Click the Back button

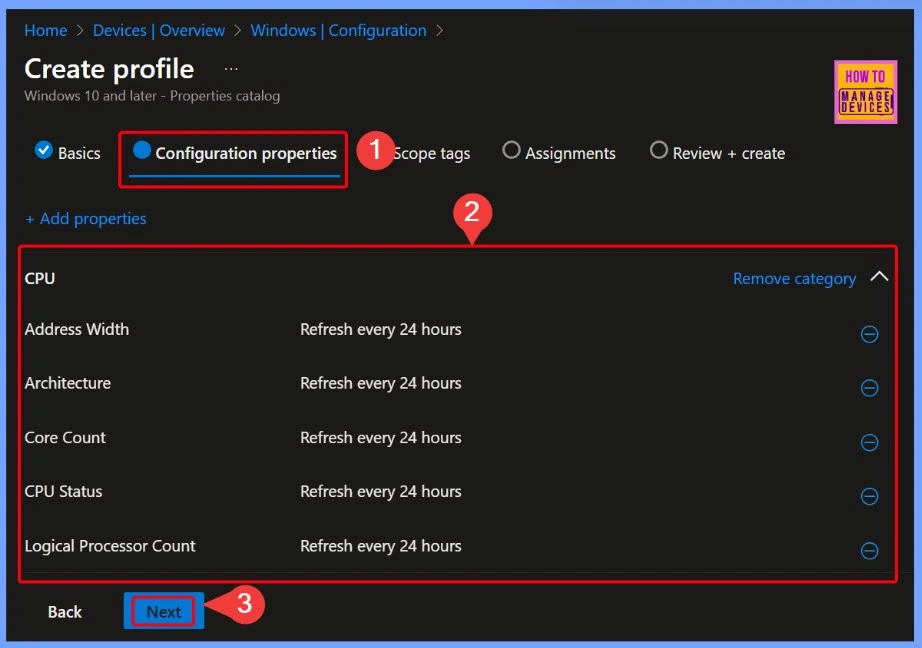[x=65, y=612]
